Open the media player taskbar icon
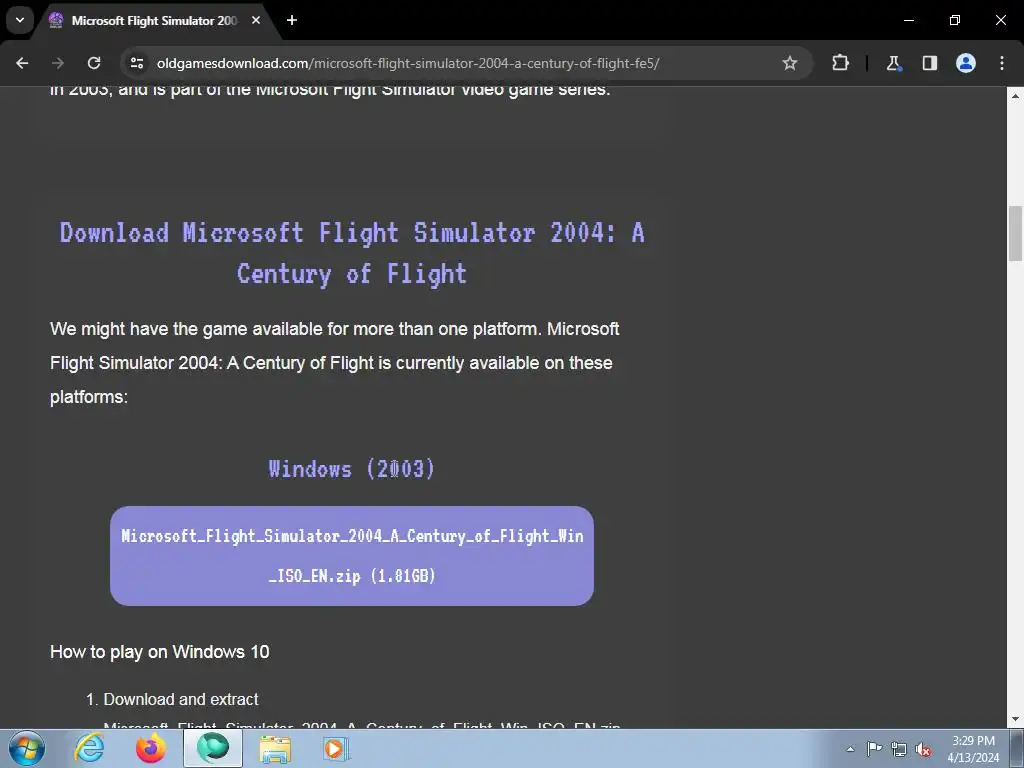Viewport: 1024px width, 768px height. click(x=335, y=748)
